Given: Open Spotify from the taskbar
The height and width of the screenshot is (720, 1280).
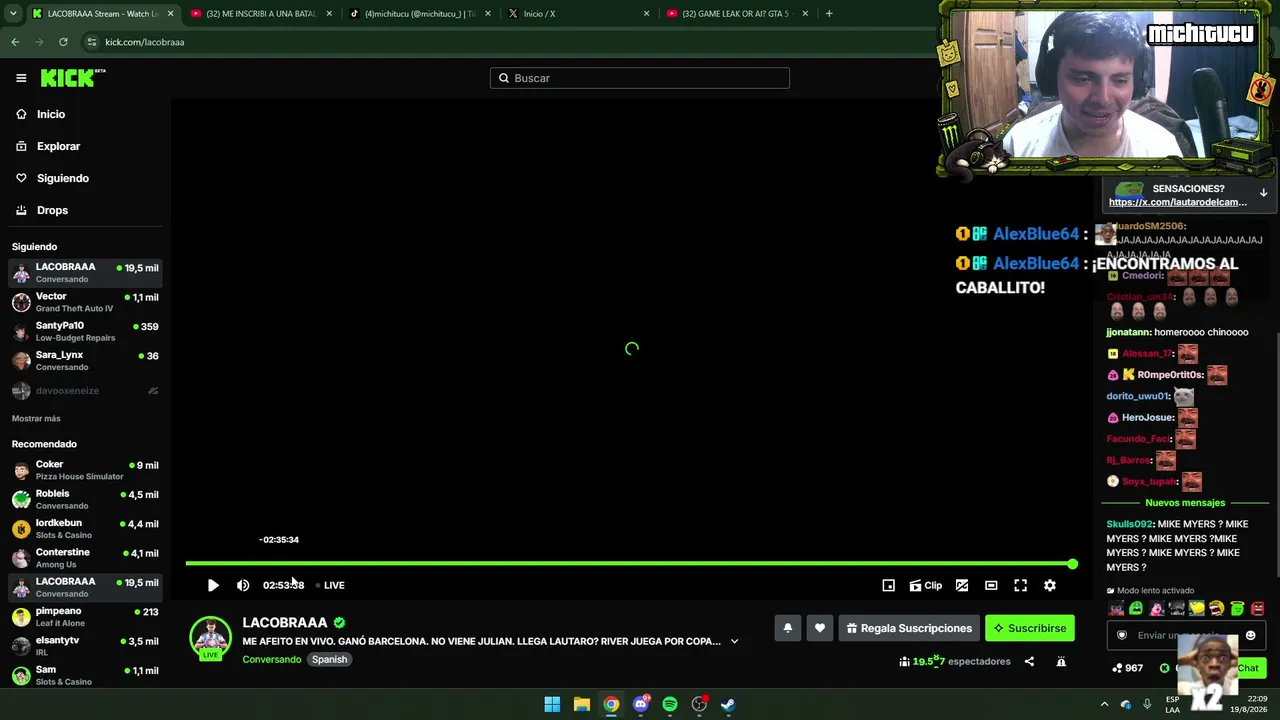Looking at the screenshot, I should click(670, 704).
